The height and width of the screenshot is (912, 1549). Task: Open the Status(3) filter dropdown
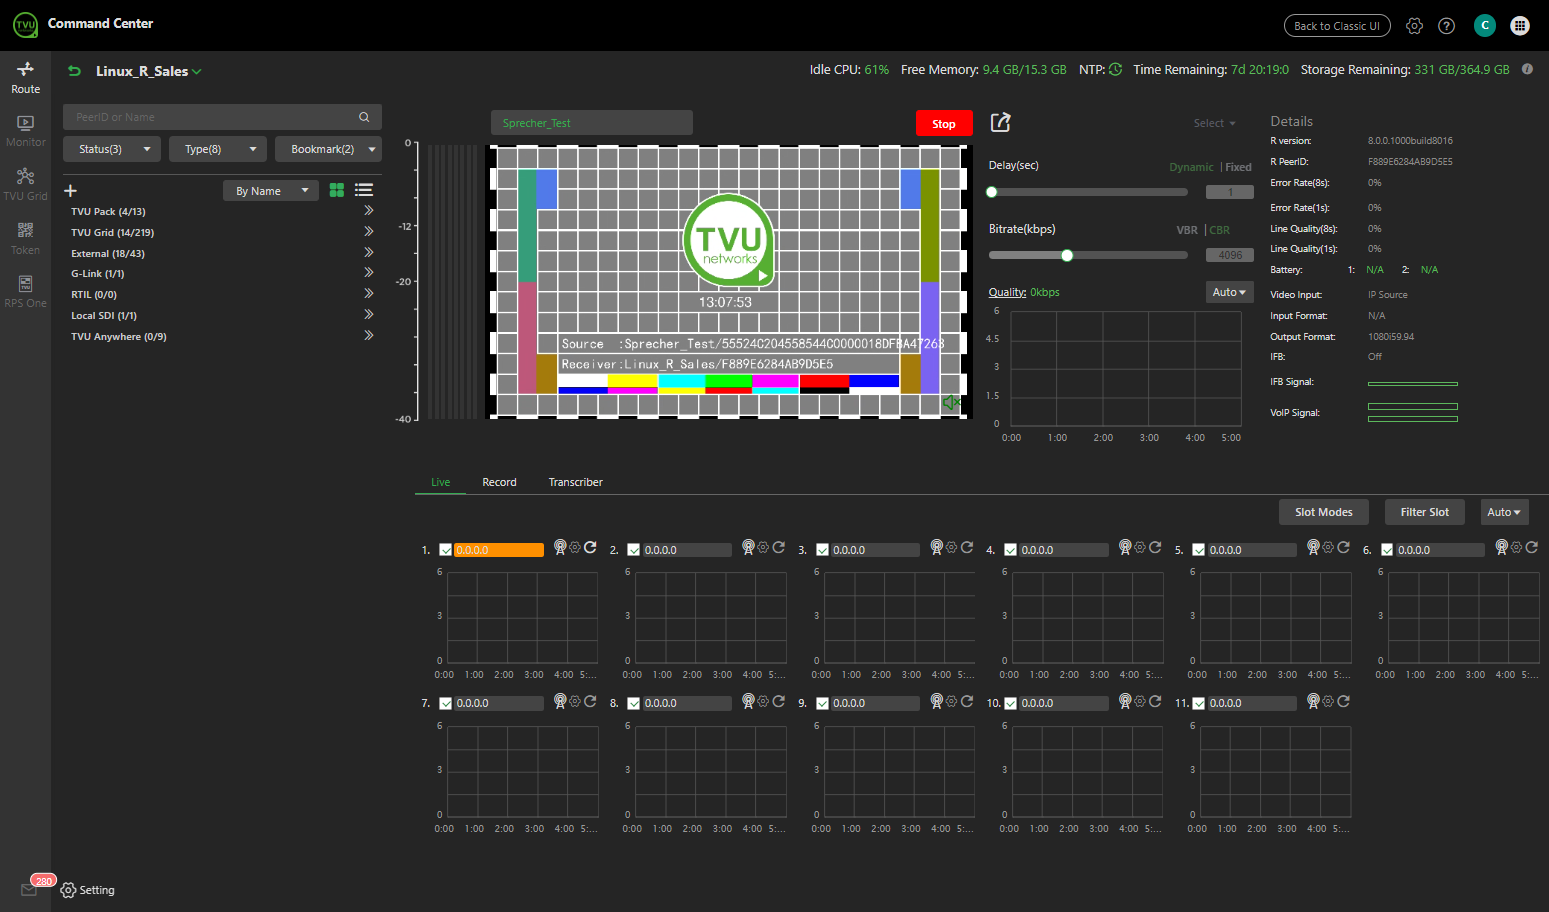click(112, 149)
